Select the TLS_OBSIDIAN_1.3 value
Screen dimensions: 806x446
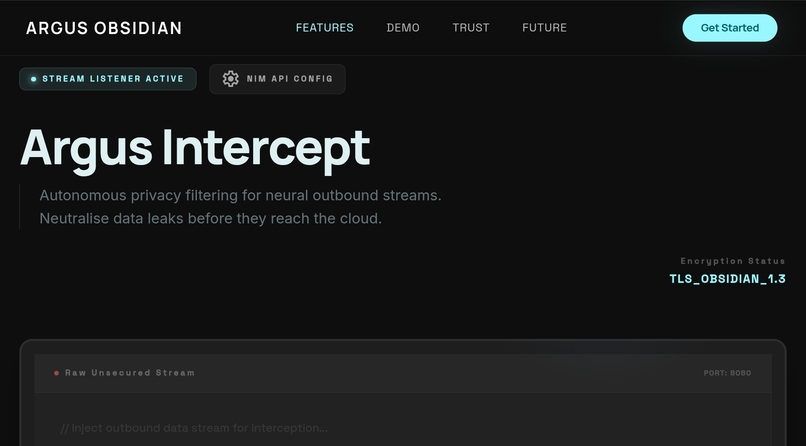coord(727,278)
